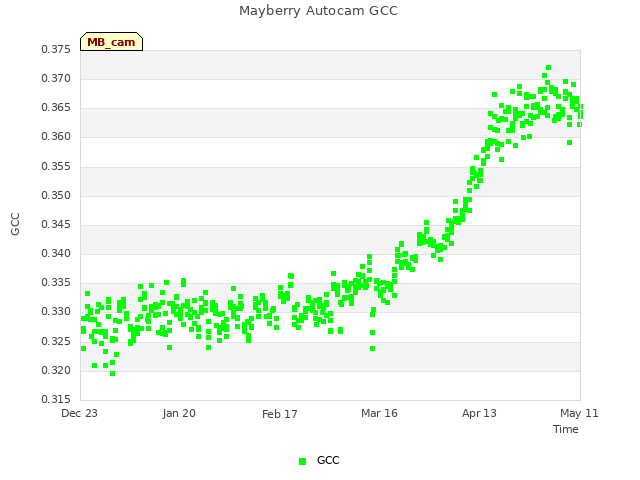640x480 pixels.
Task: Click the 0.320 y-axis value
Action: [56, 371]
